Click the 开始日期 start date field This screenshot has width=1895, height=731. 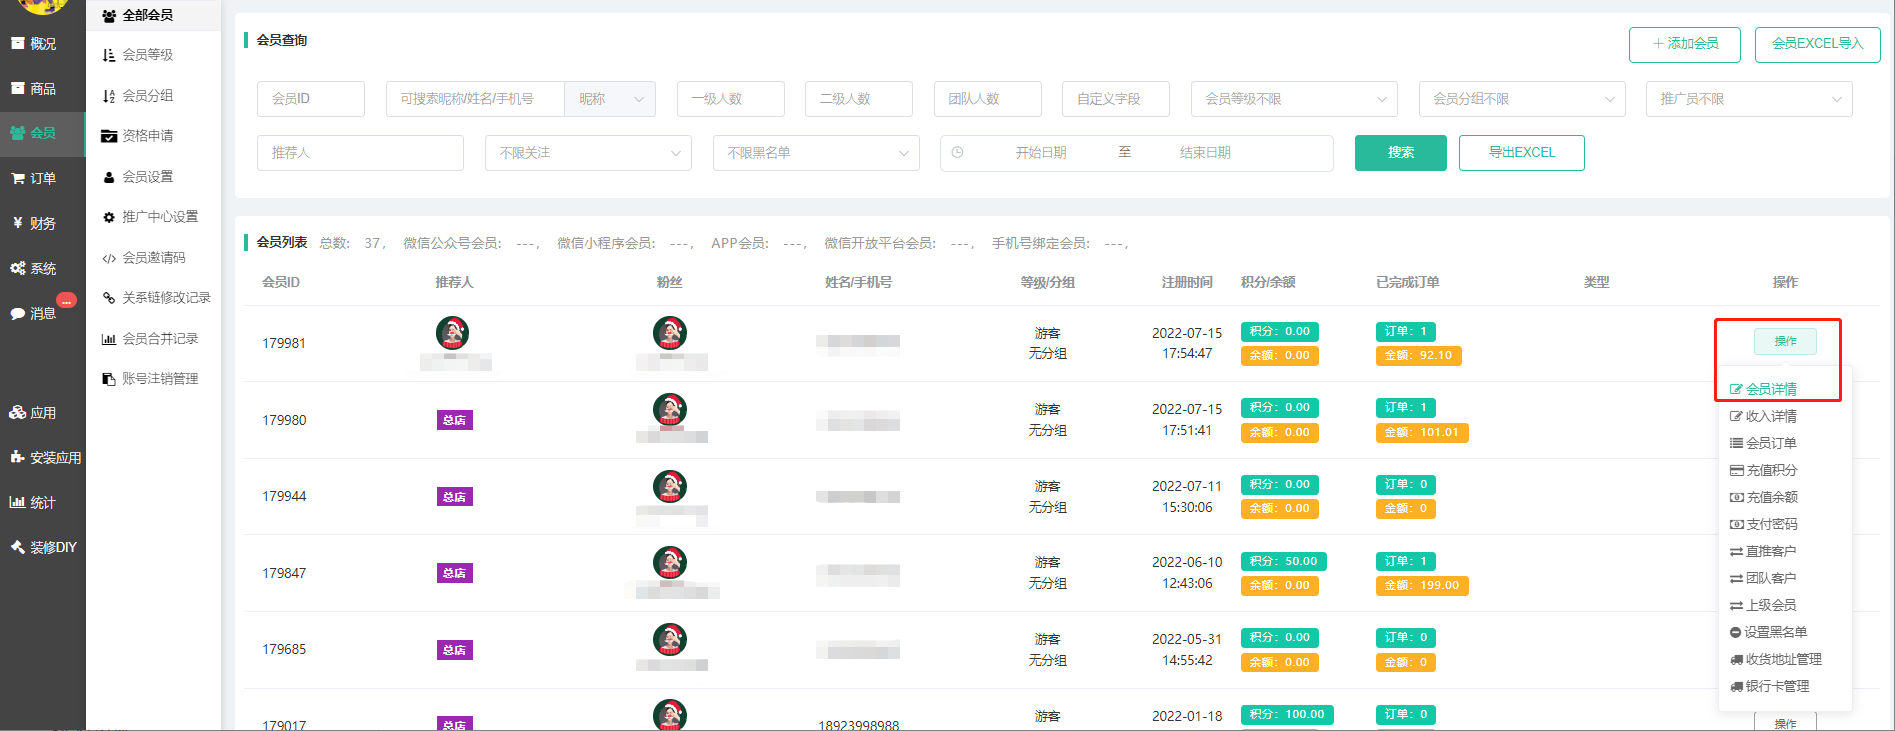[x=1040, y=153]
